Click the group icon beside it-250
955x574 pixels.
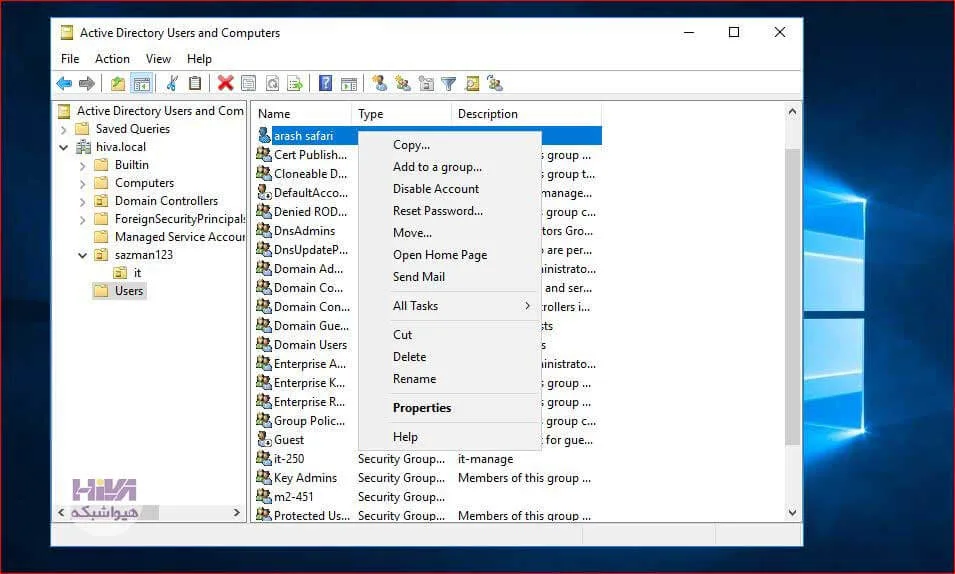(264, 458)
